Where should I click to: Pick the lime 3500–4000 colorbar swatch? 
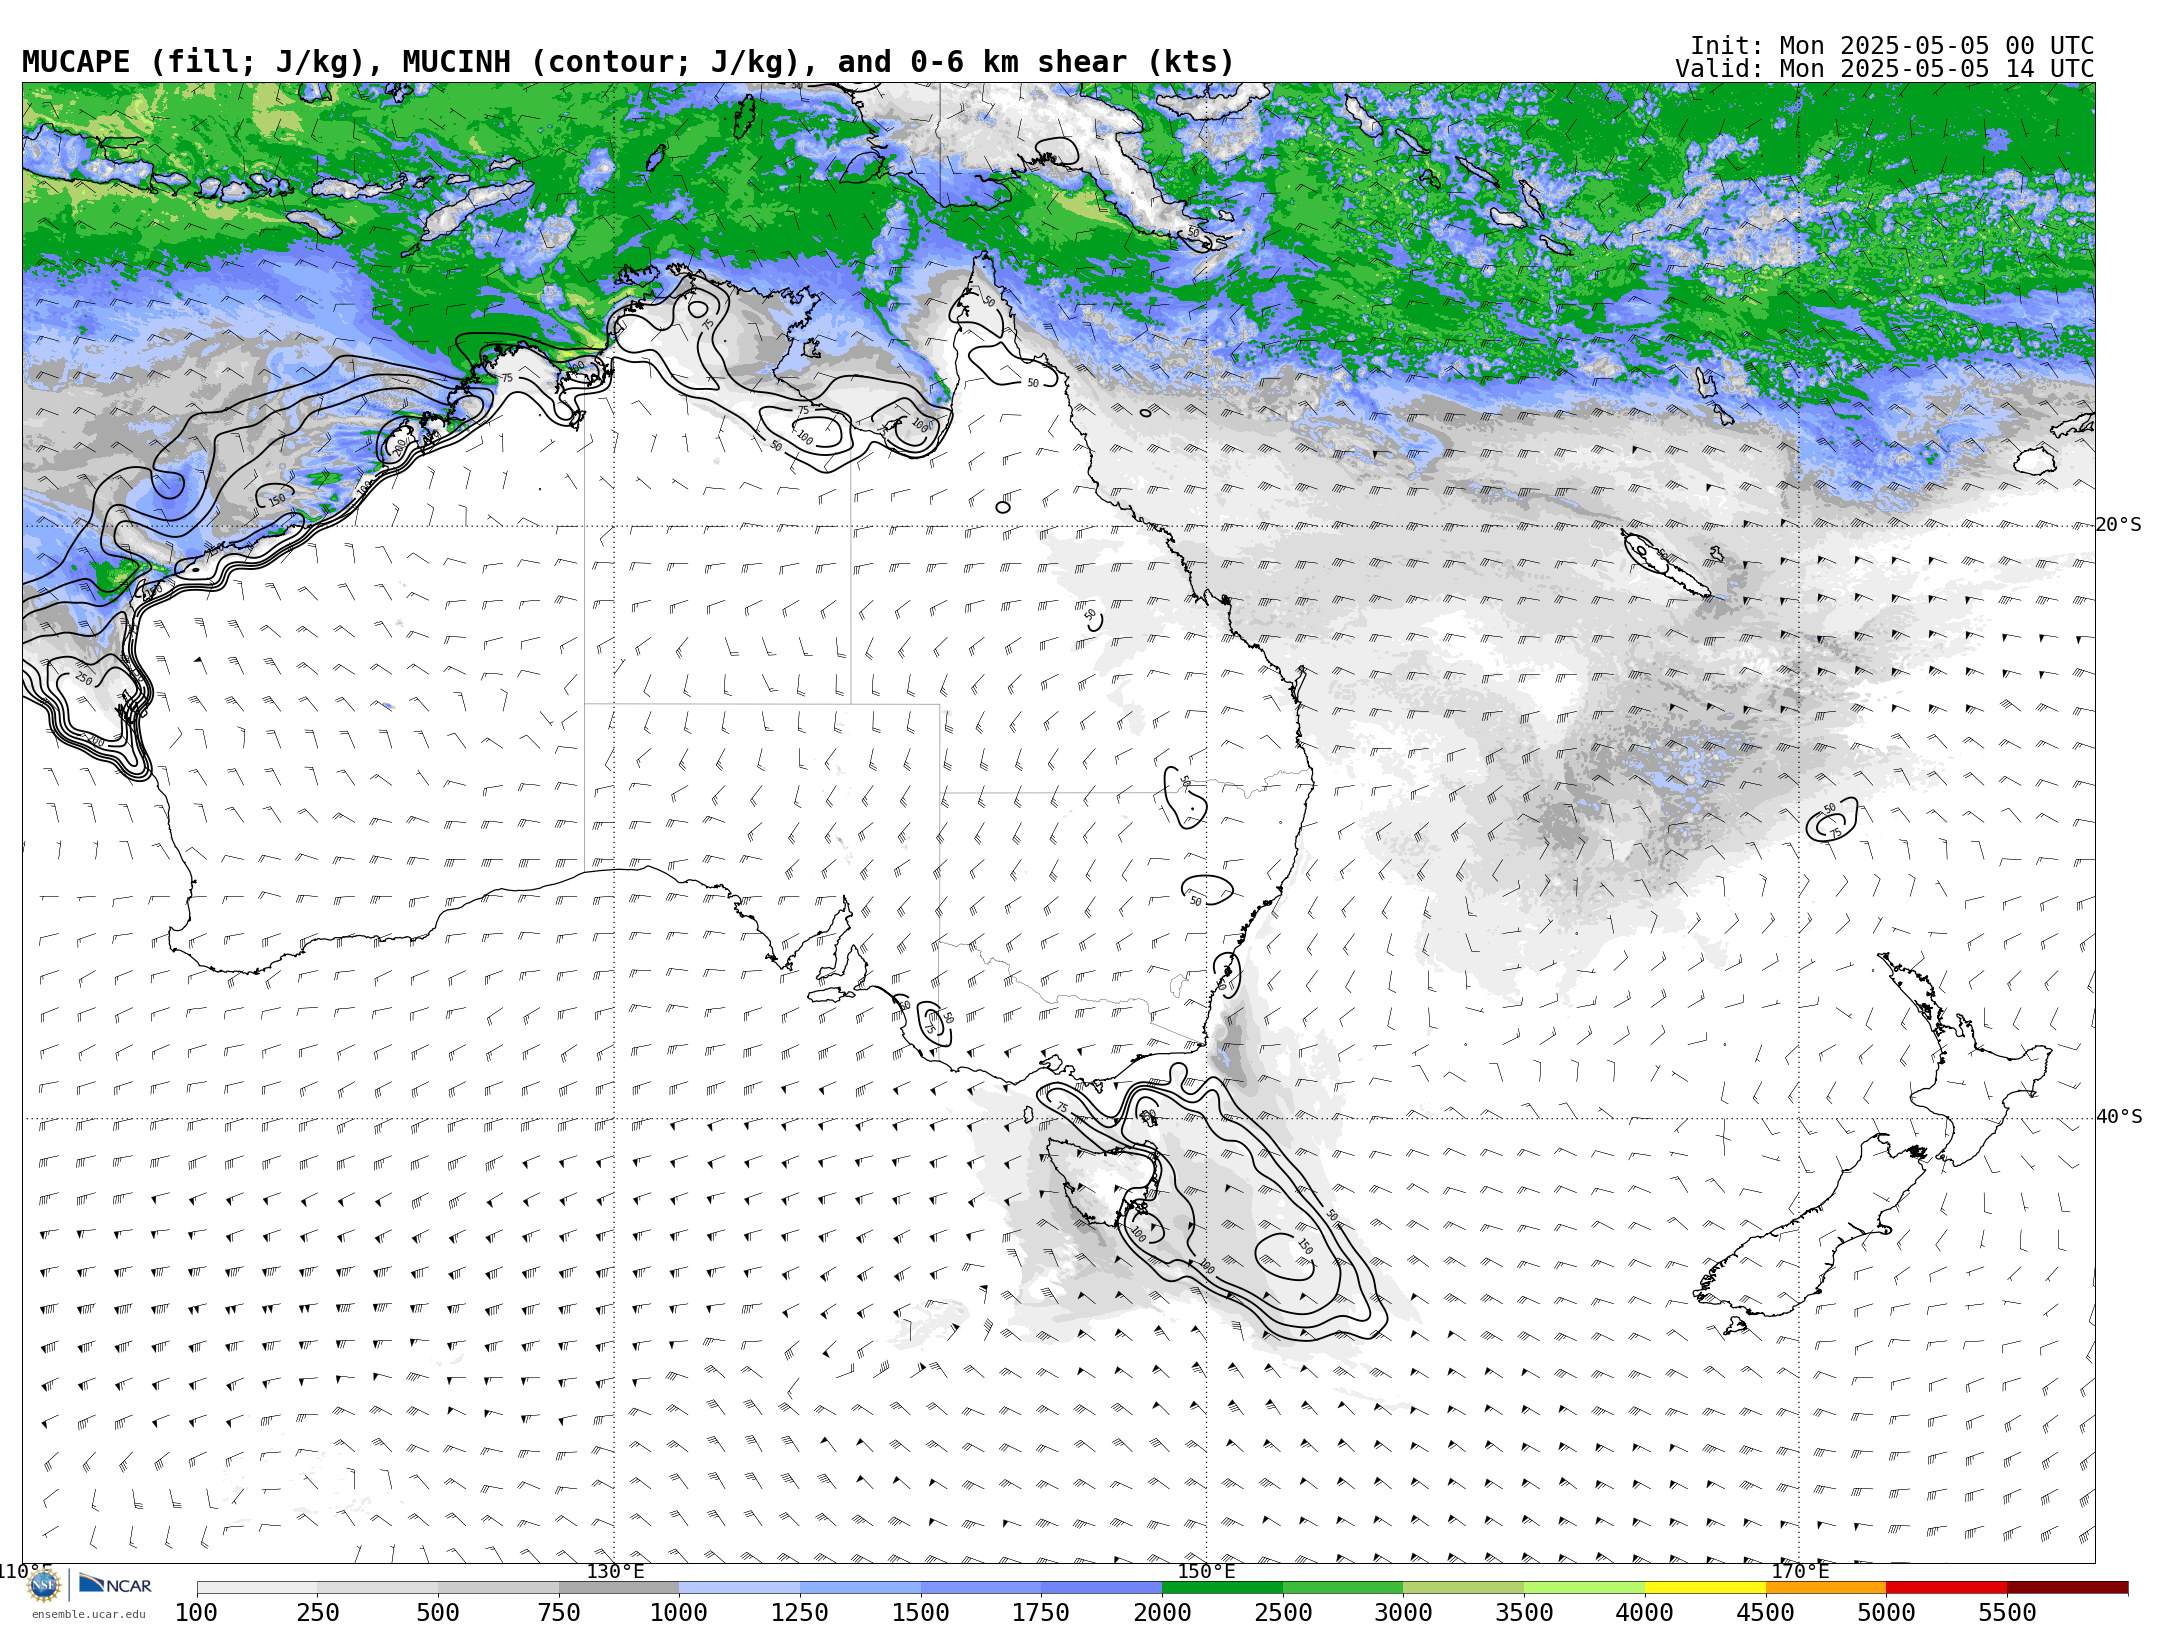[1584, 1588]
